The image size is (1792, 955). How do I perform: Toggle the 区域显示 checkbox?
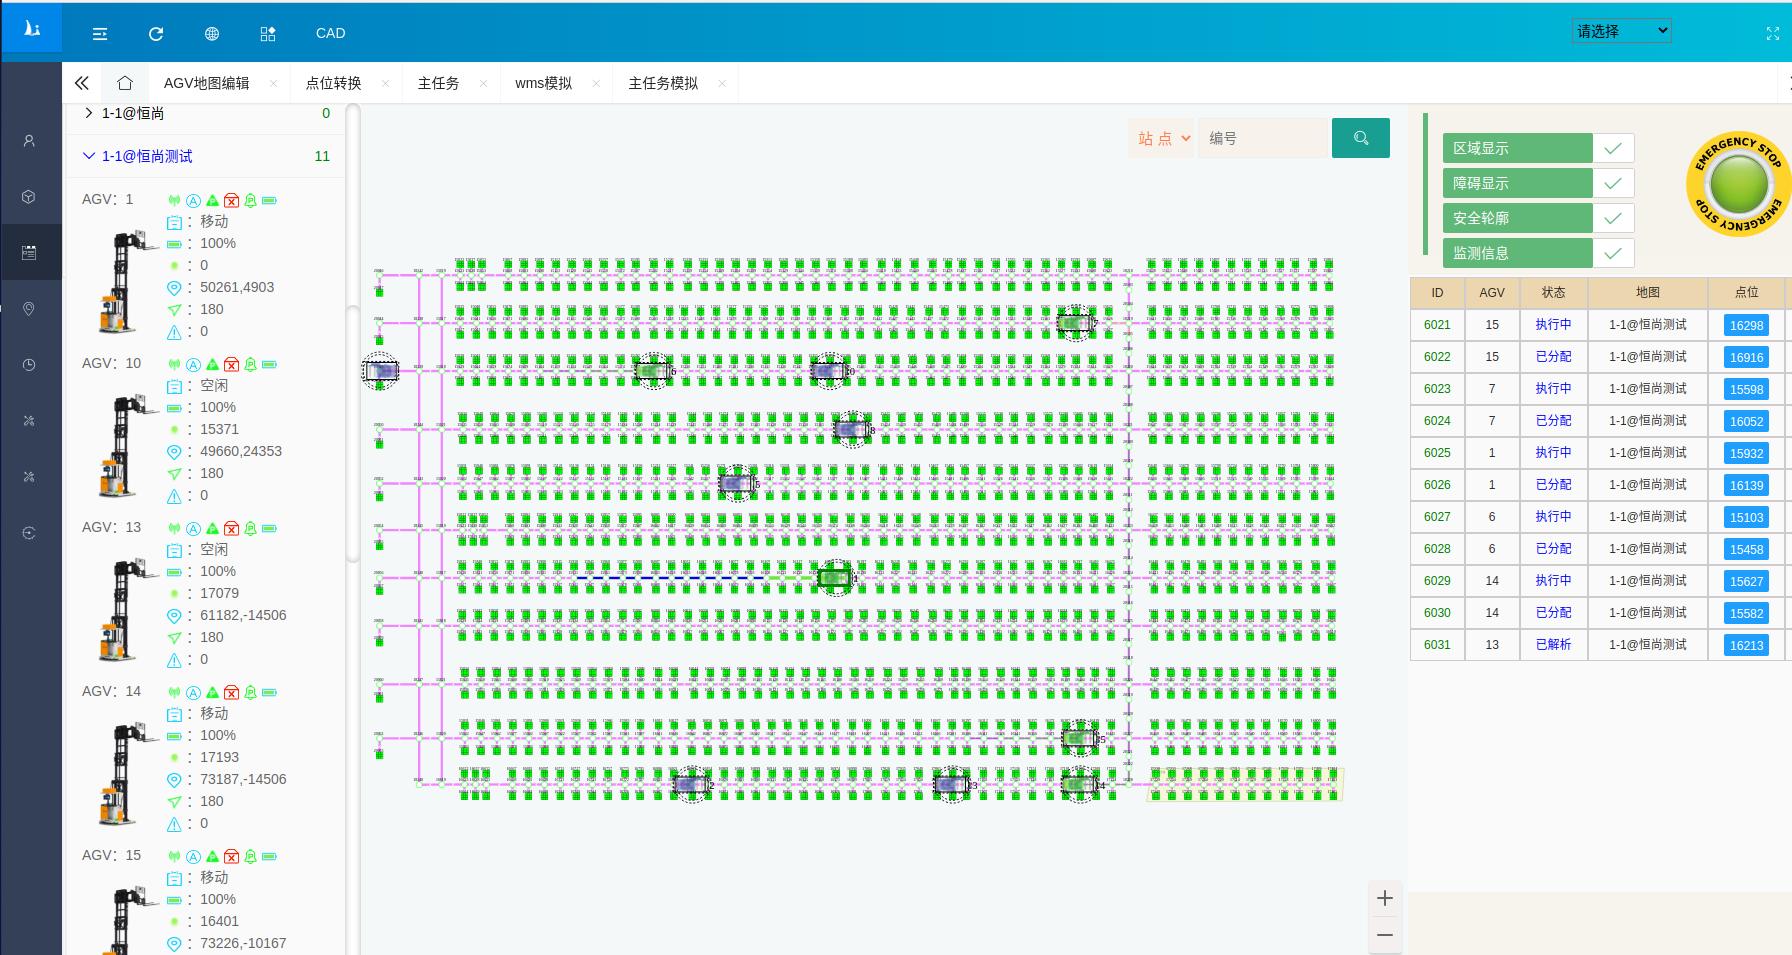coord(1612,148)
